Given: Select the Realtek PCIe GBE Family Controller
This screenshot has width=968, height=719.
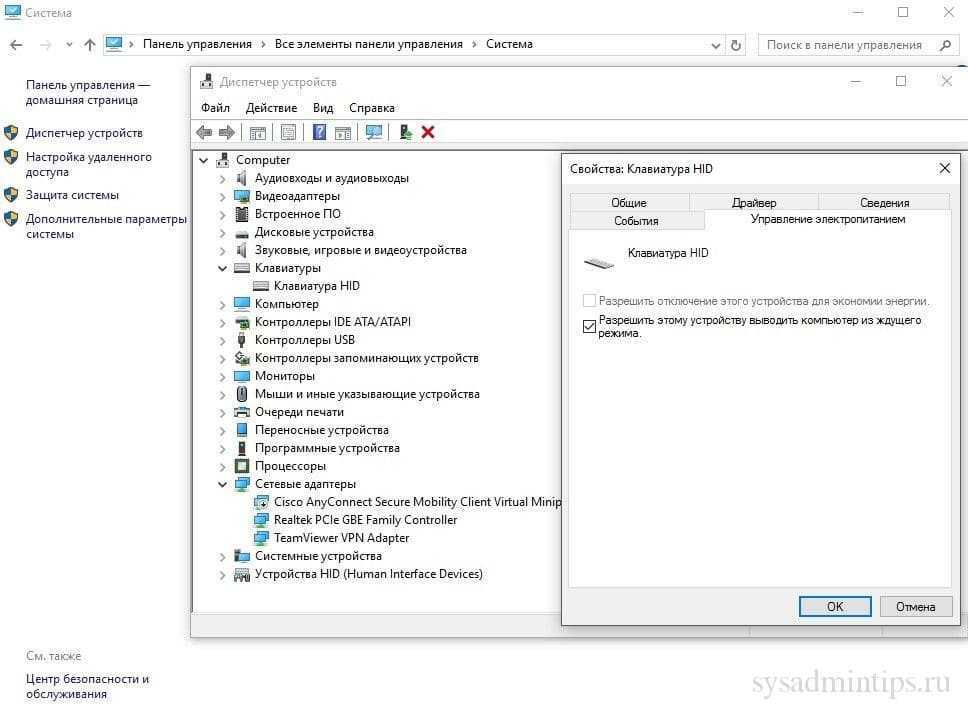Looking at the screenshot, I should coord(365,520).
